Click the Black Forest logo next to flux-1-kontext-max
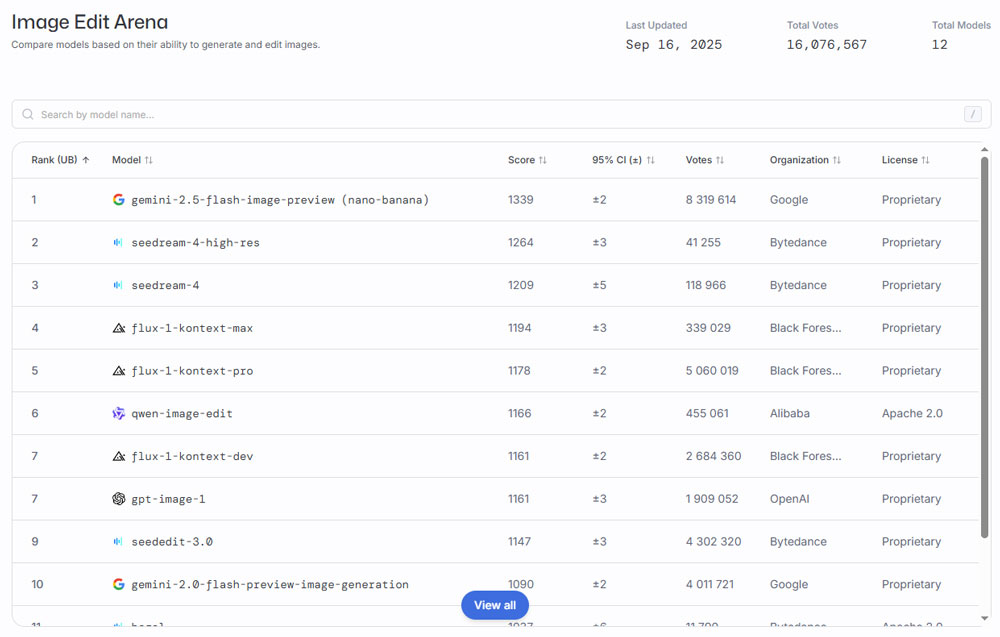1000x637 pixels. point(119,328)
